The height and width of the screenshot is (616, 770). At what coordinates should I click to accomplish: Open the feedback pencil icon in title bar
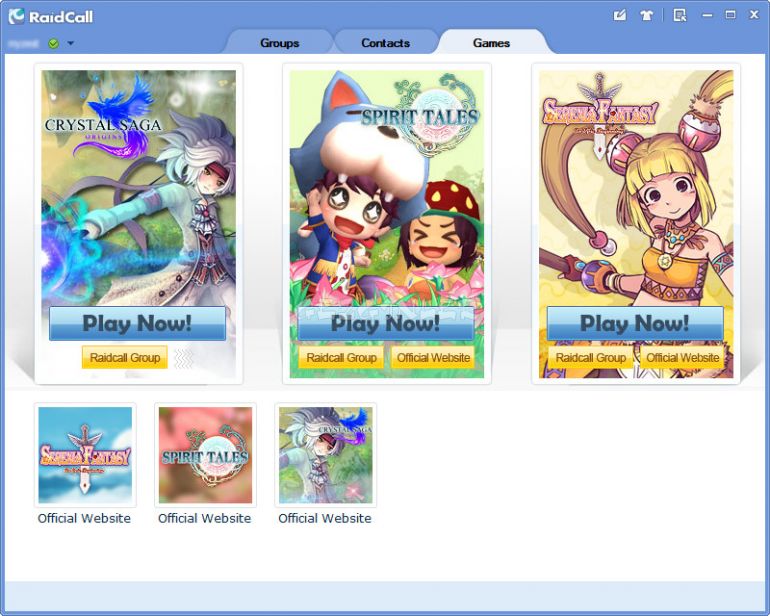coord(620,15)
